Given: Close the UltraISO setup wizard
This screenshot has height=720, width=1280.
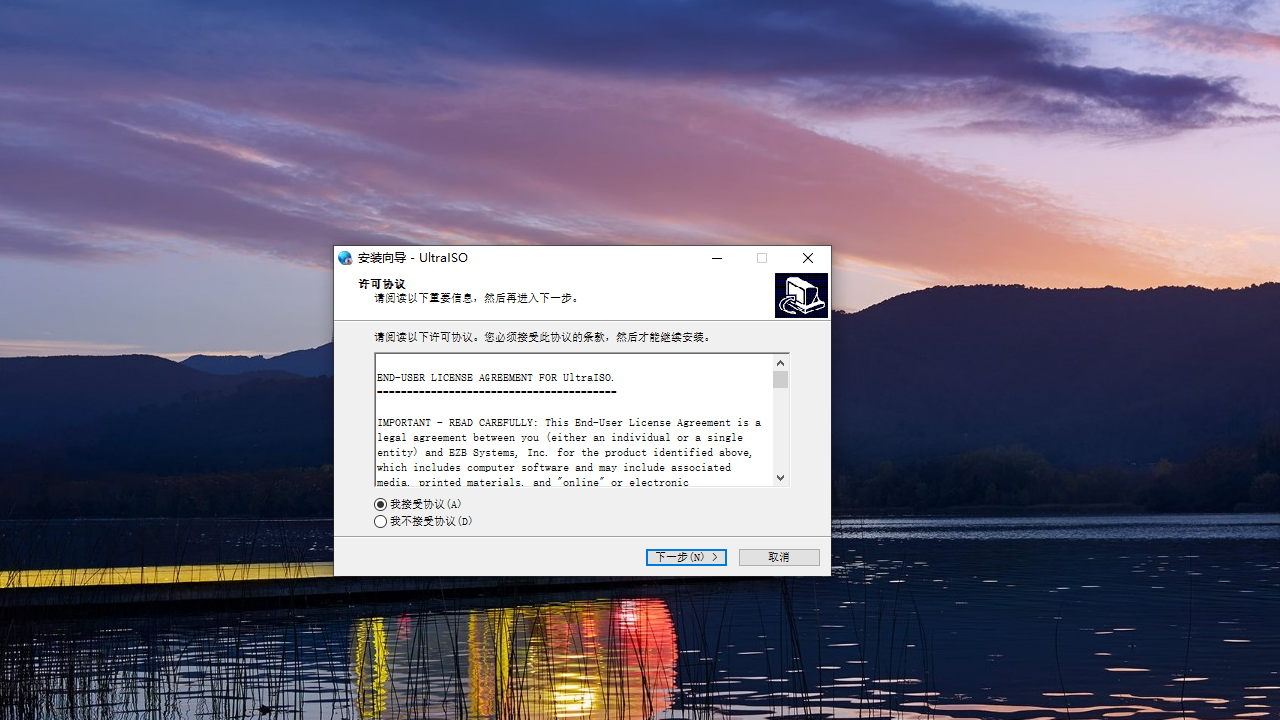Looking at the screenshot, I should tap(807, 258).
